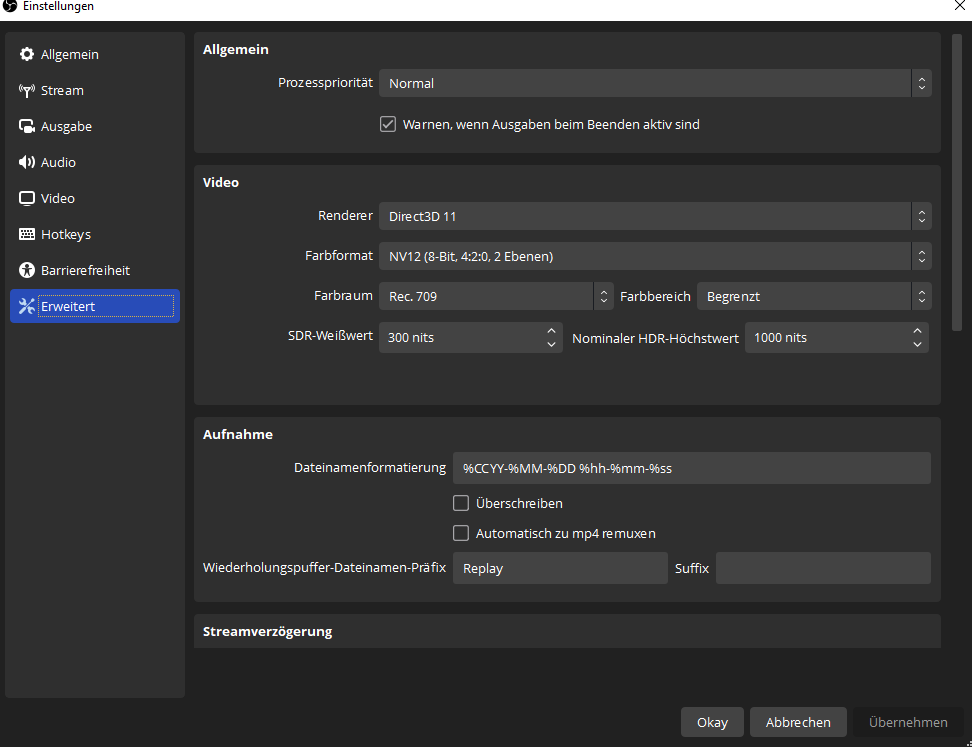Click the Audio speaker icon
This screenshot has width=972, height=747.
point(27,162)
